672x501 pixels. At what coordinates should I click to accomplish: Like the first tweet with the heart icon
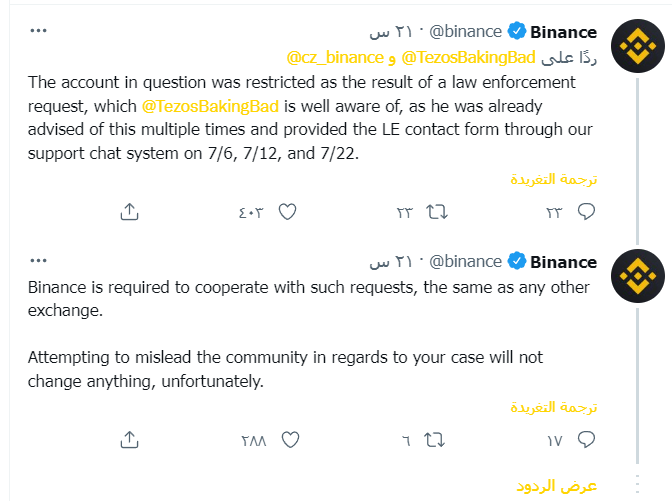(x=287, y=212)
